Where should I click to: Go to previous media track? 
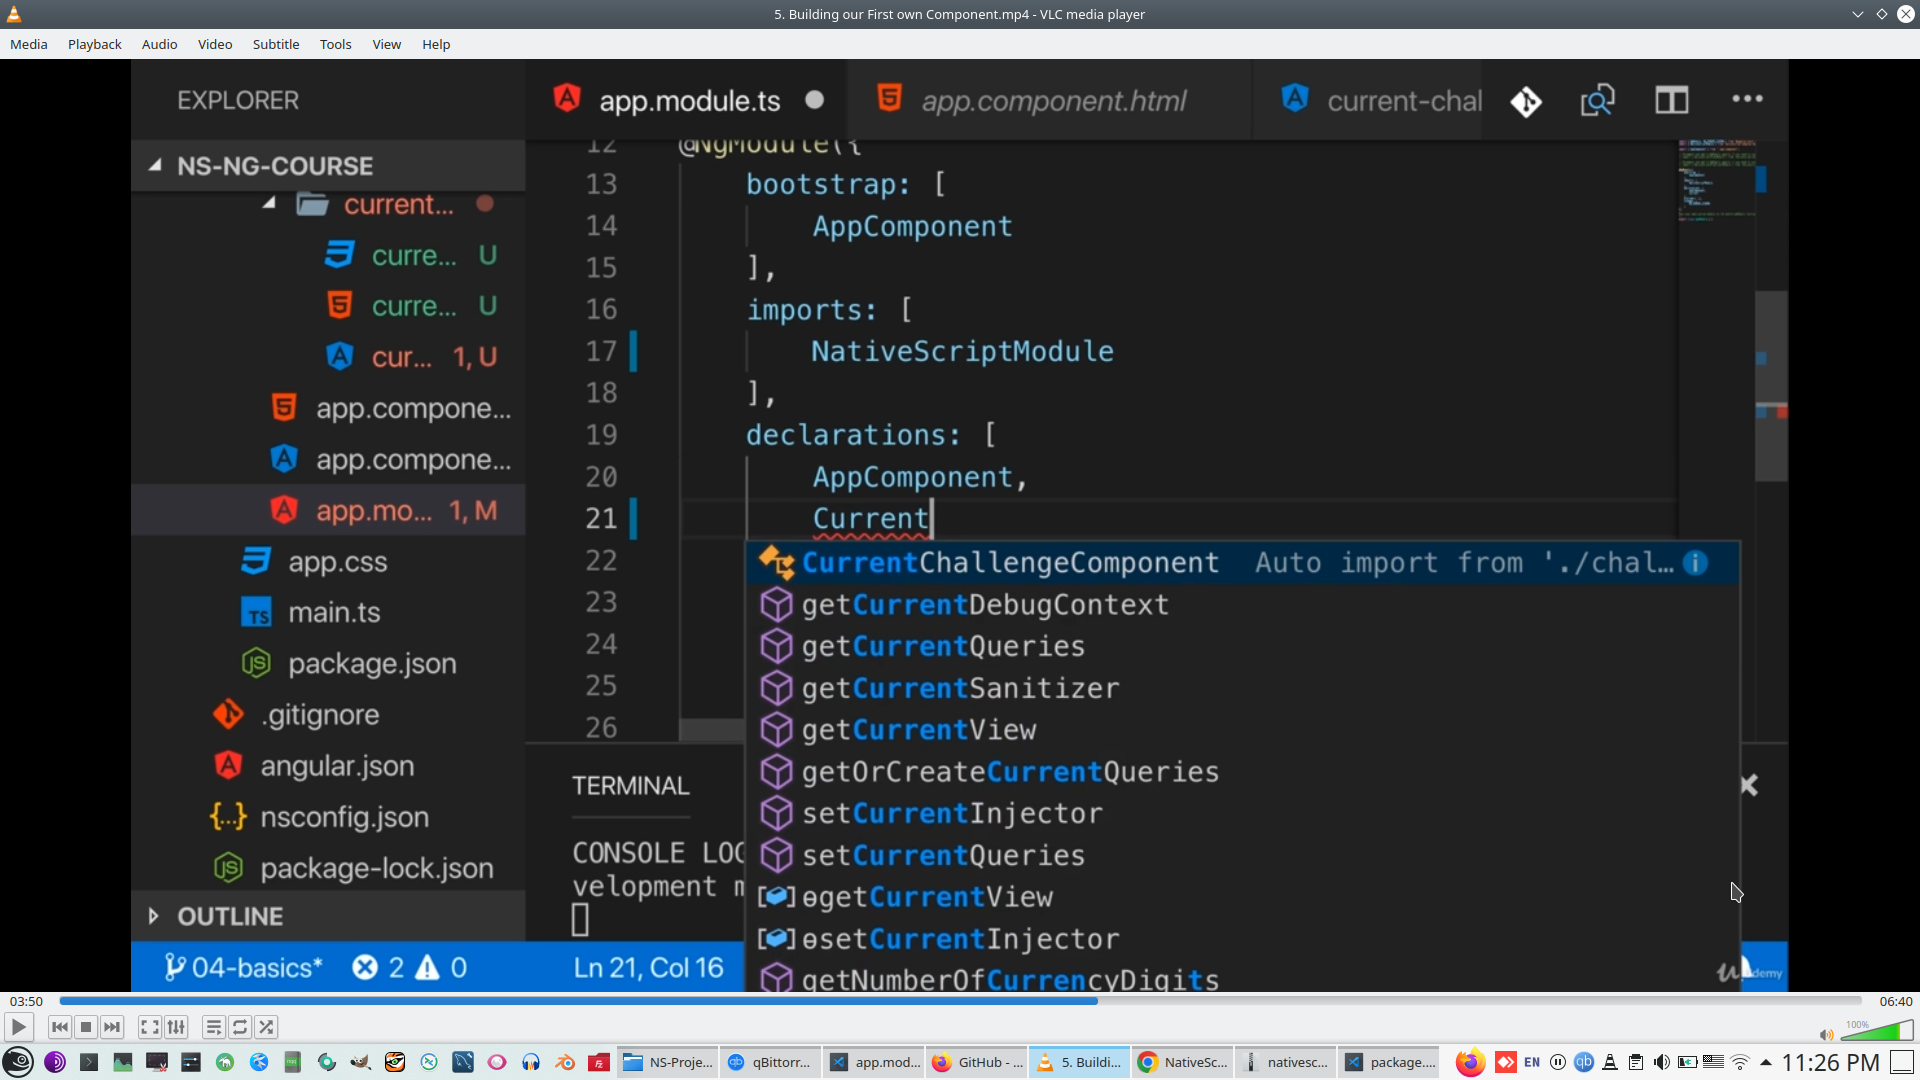coord(60,1027)
